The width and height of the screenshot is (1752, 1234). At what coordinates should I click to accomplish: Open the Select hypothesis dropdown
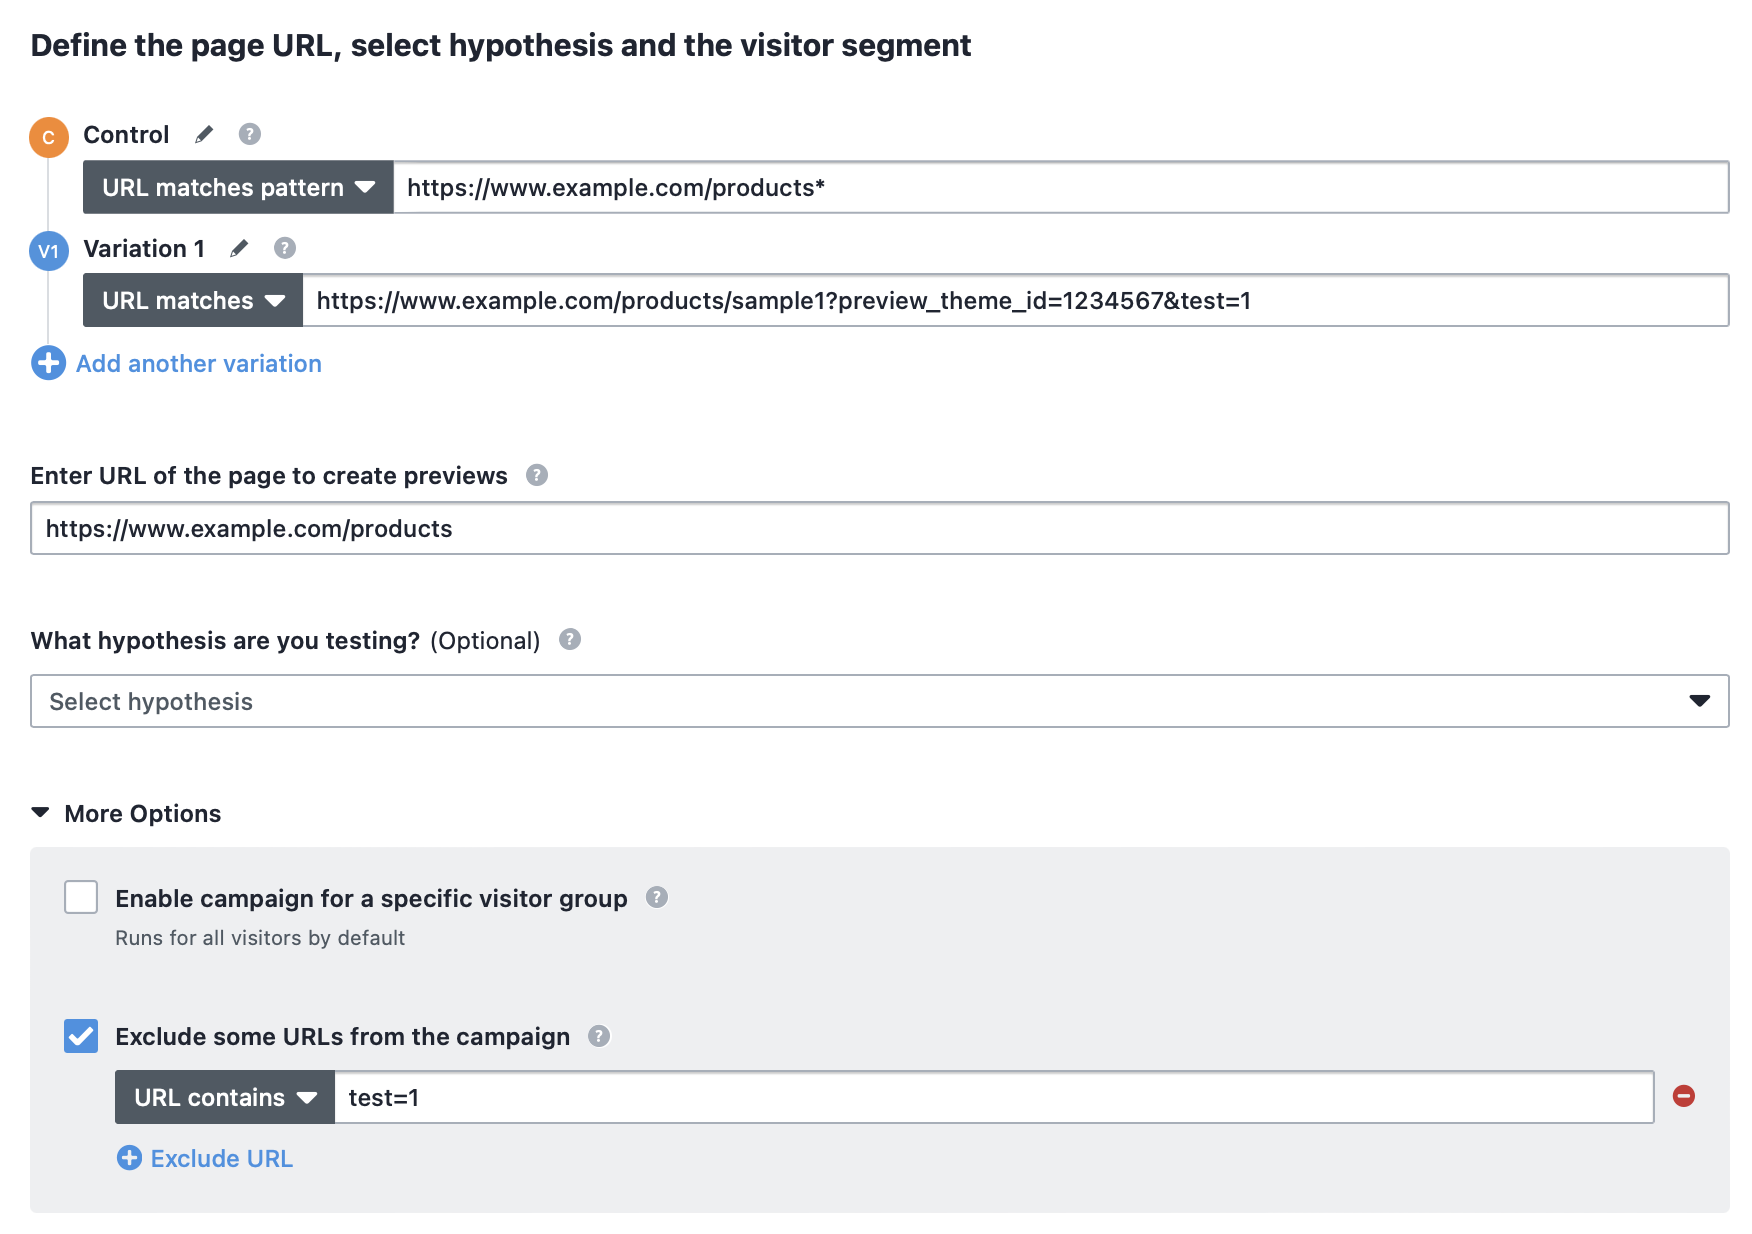click(x=880, y=701)
